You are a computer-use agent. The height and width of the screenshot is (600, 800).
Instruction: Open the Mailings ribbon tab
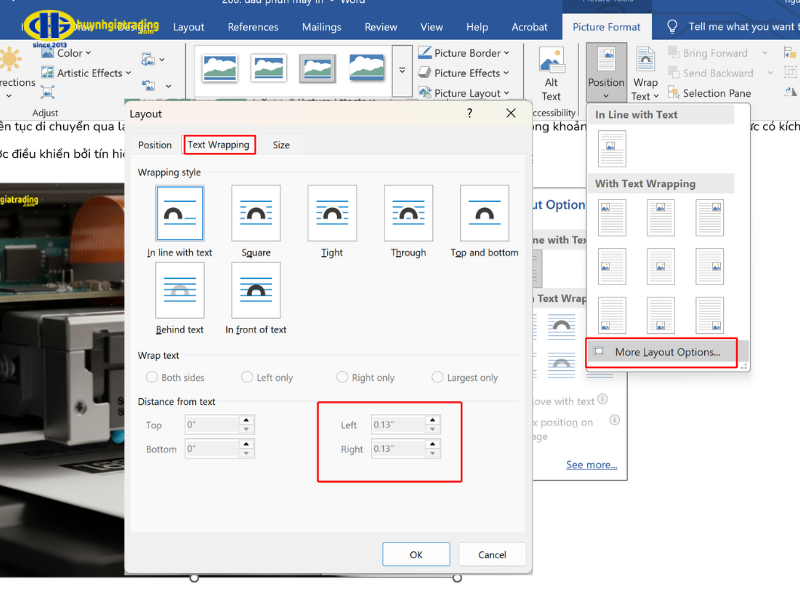tap(321, 27)
